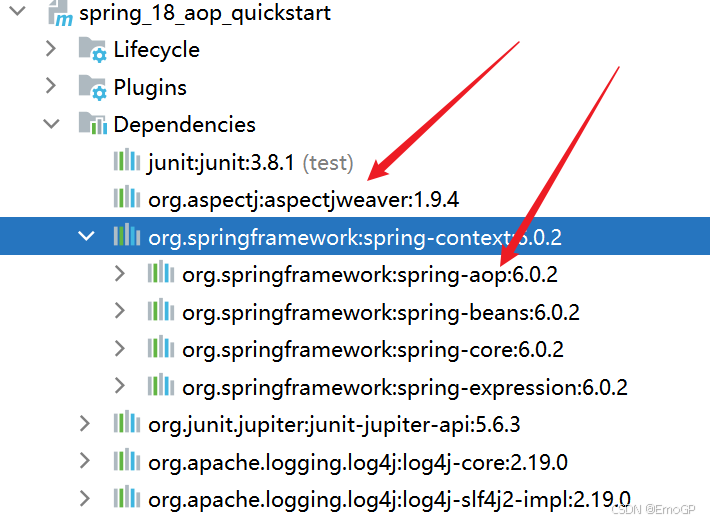This screenshot has width=710, height=522.
Task: Click the library icon beside spring-context
Action: [x=127, y=235]
